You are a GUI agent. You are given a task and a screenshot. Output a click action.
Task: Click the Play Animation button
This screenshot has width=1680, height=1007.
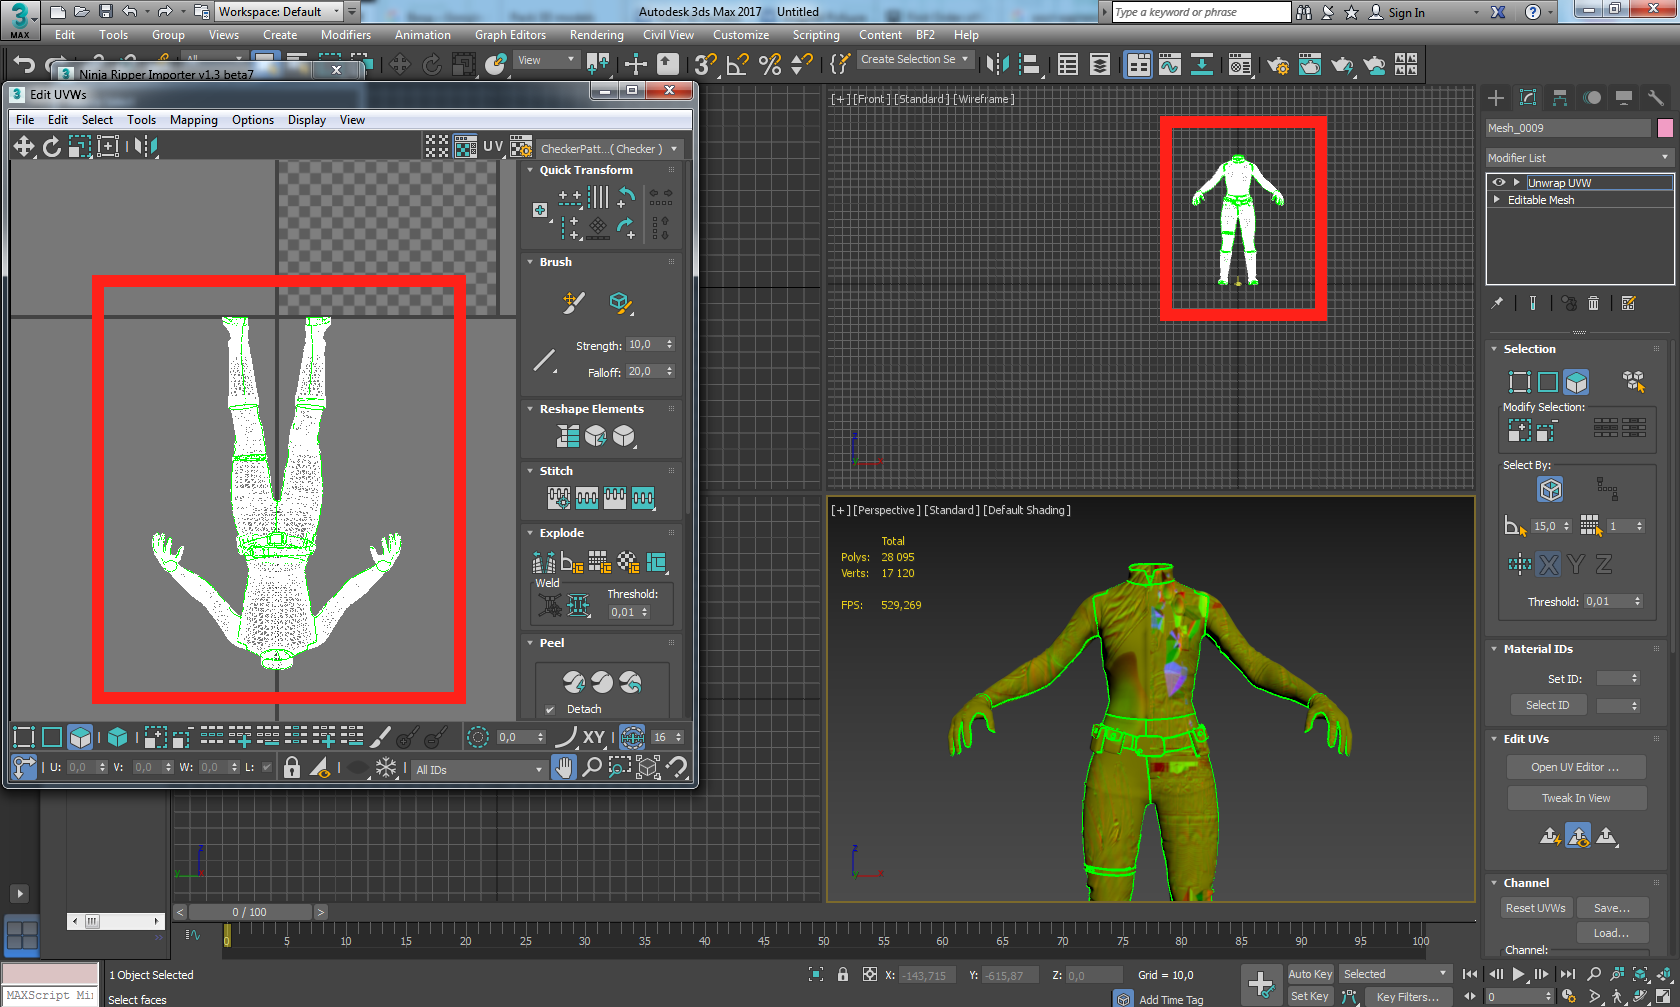tap(1519, 974)
